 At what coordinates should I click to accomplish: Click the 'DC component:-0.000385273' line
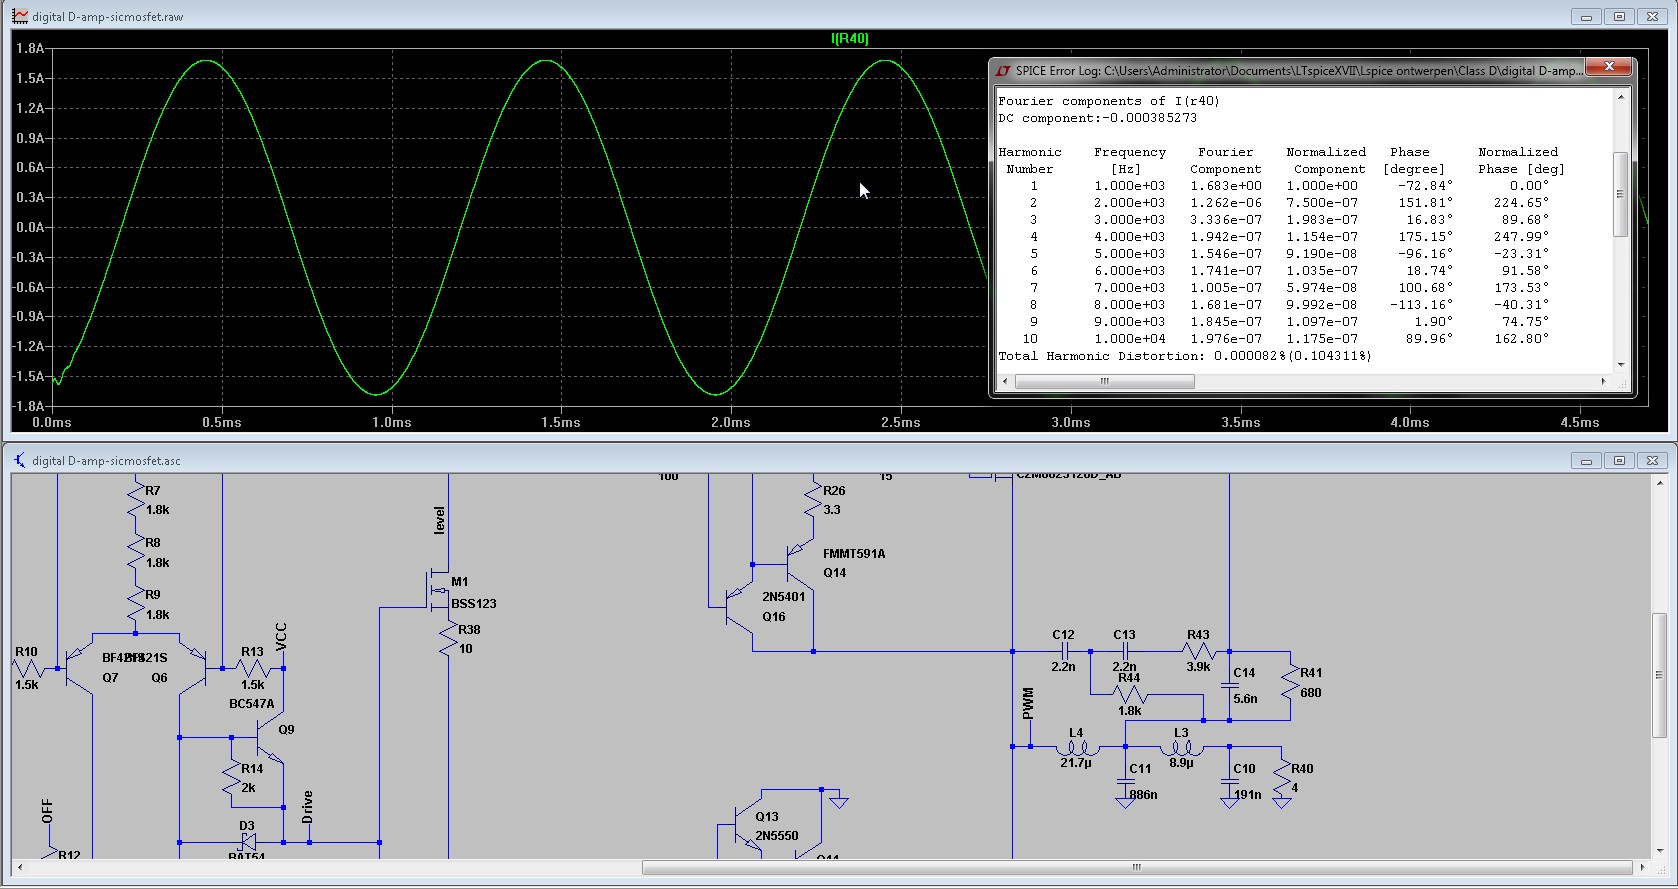[x=1097, y=118]
